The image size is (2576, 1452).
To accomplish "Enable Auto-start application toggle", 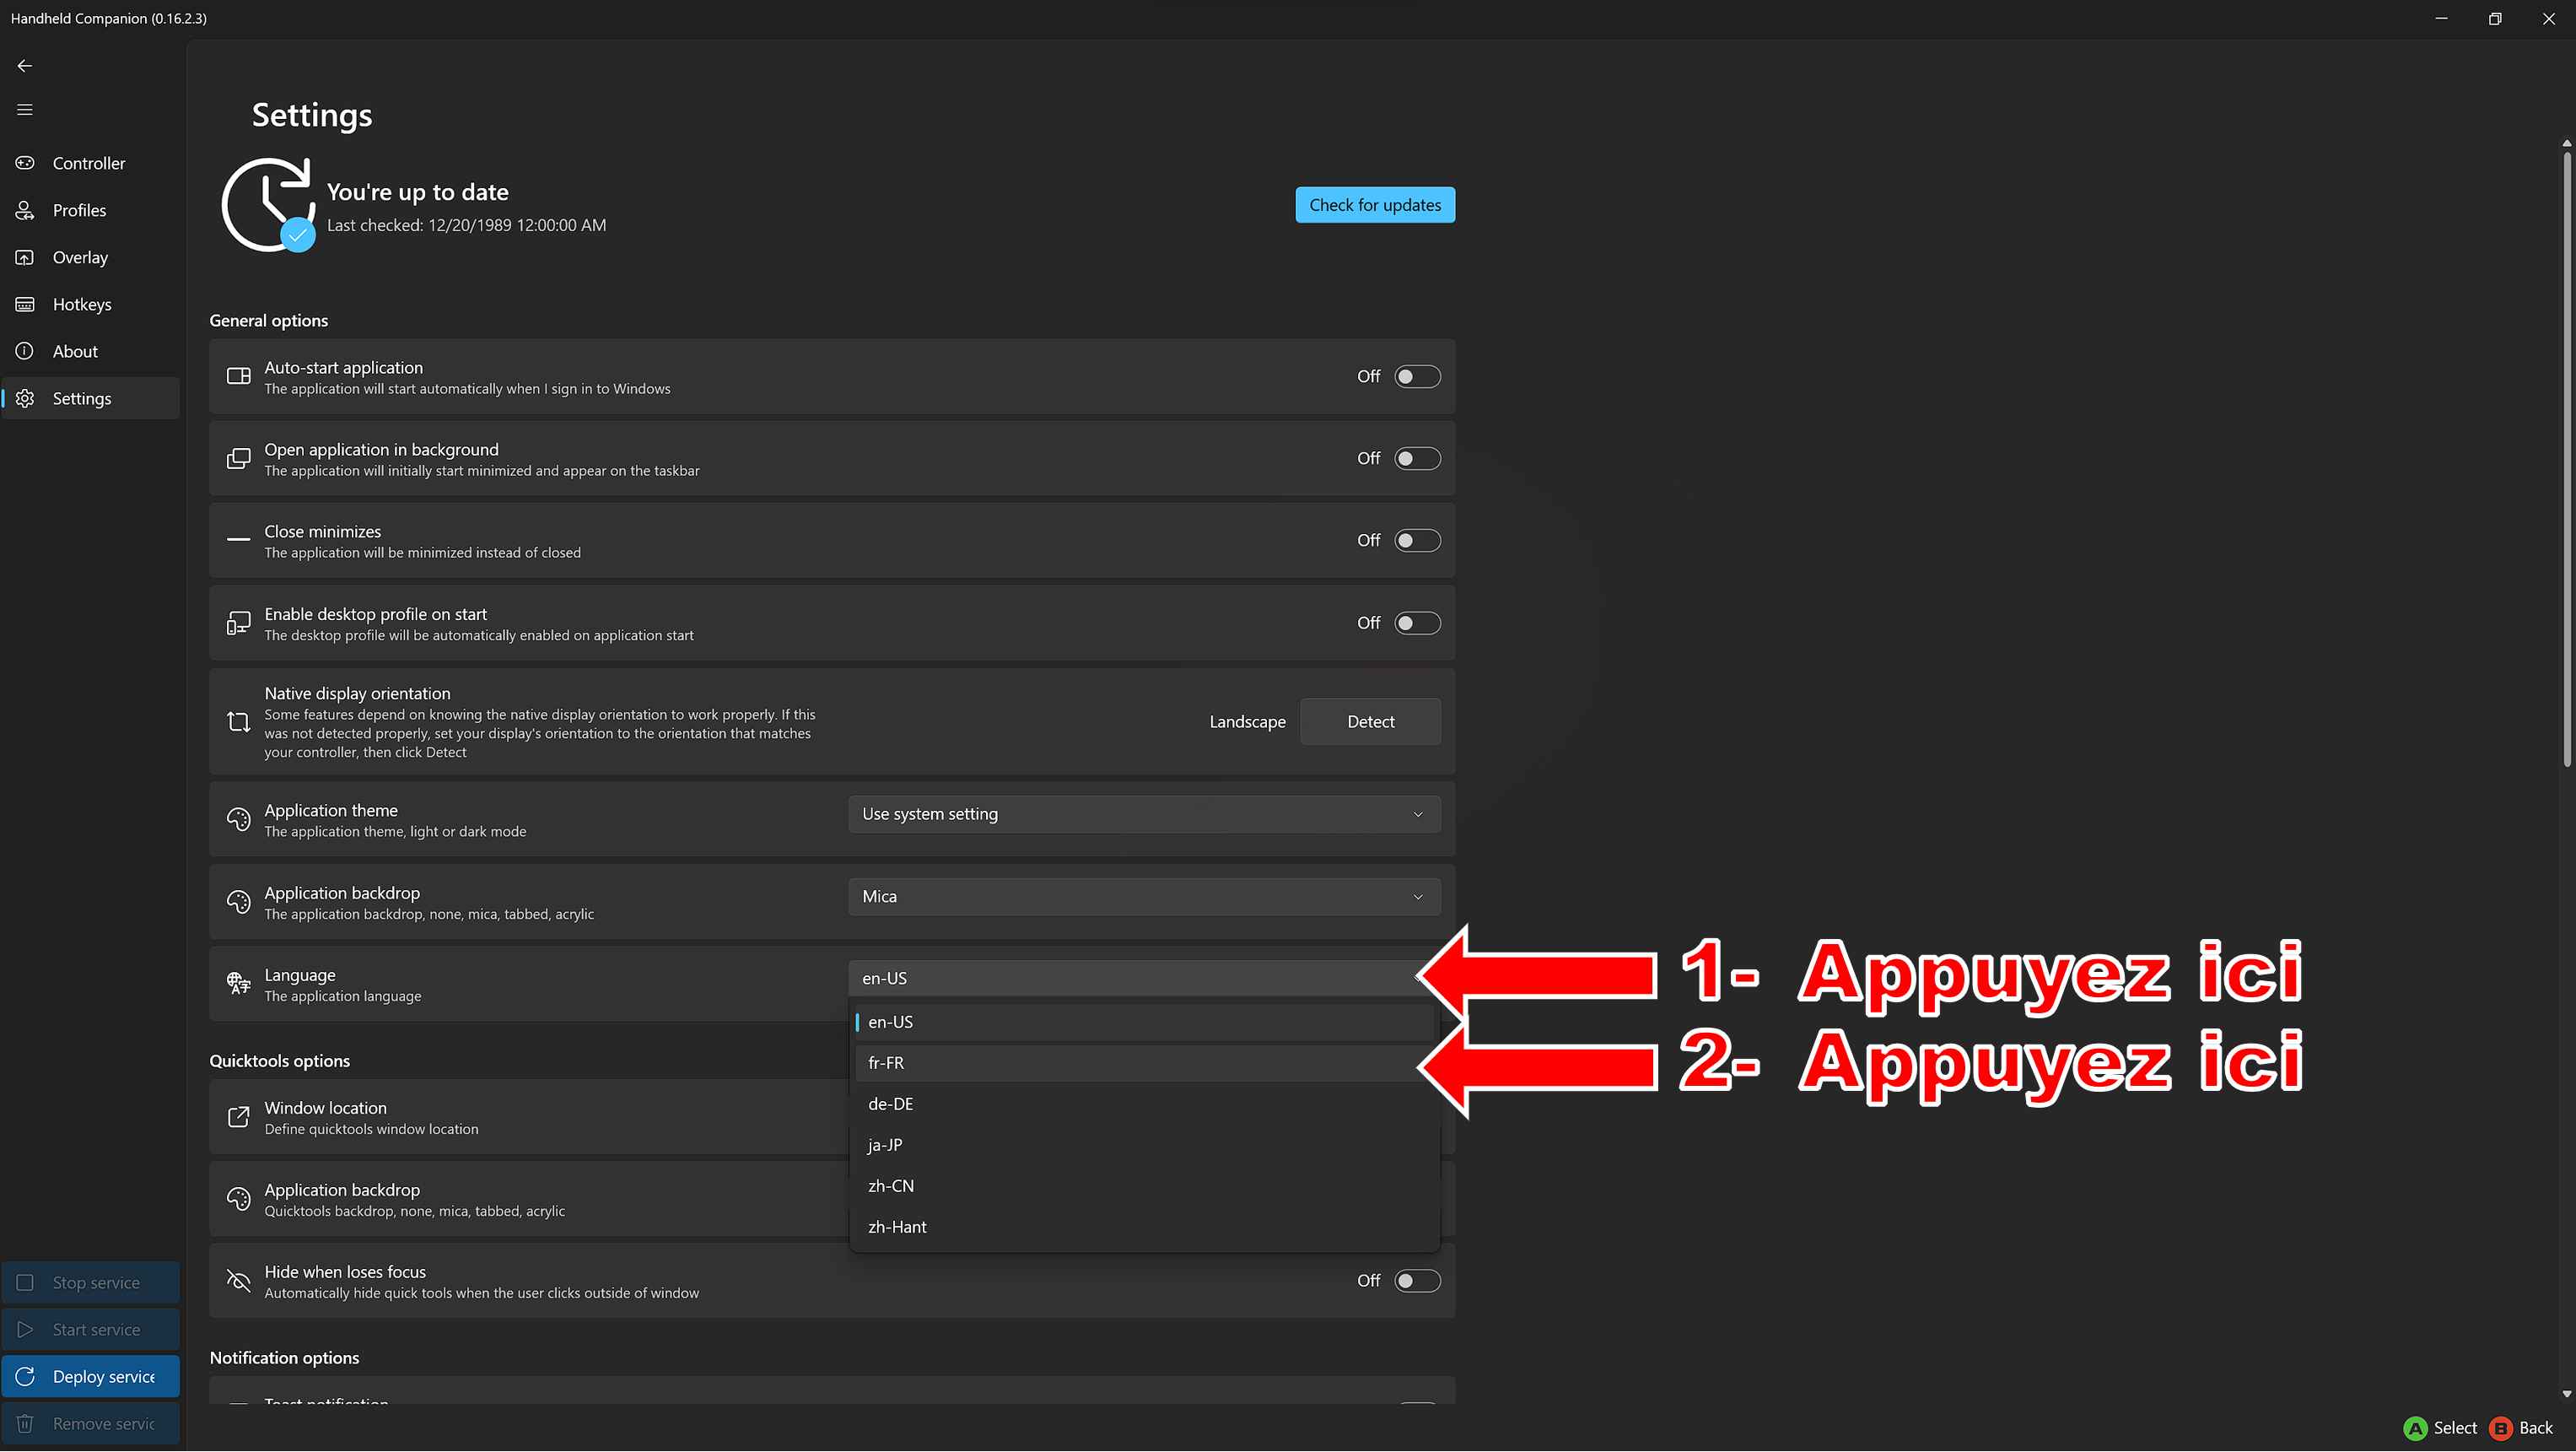I will pos(1417,376).
